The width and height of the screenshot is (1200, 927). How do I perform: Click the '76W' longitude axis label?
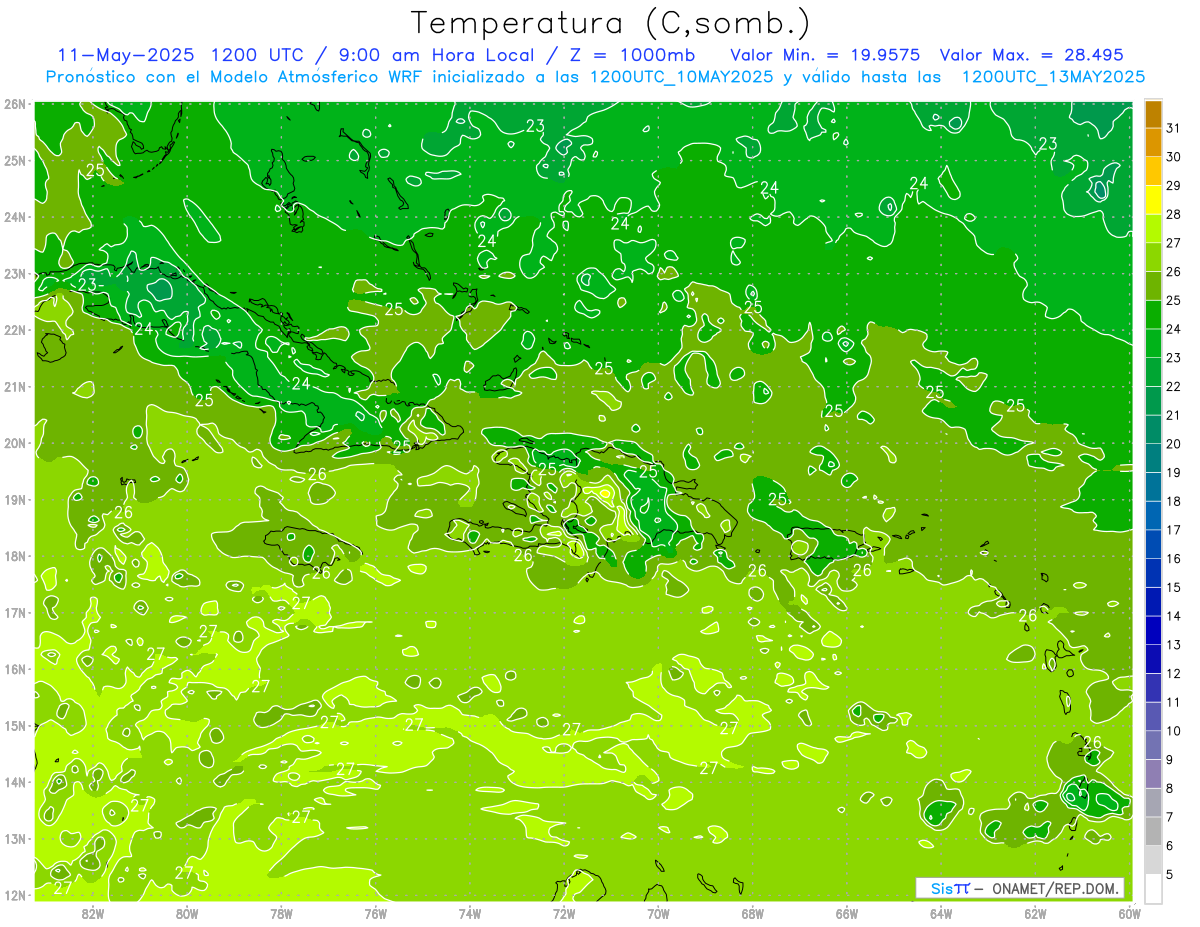(x=375, y=913)
